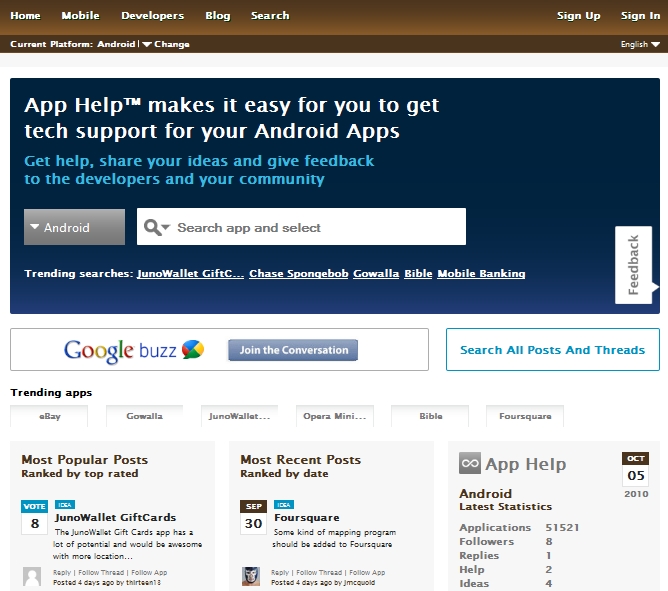668x591 pixels.
Task: Click Search All Posts And Threads
Action: click(x=553, y=350)
